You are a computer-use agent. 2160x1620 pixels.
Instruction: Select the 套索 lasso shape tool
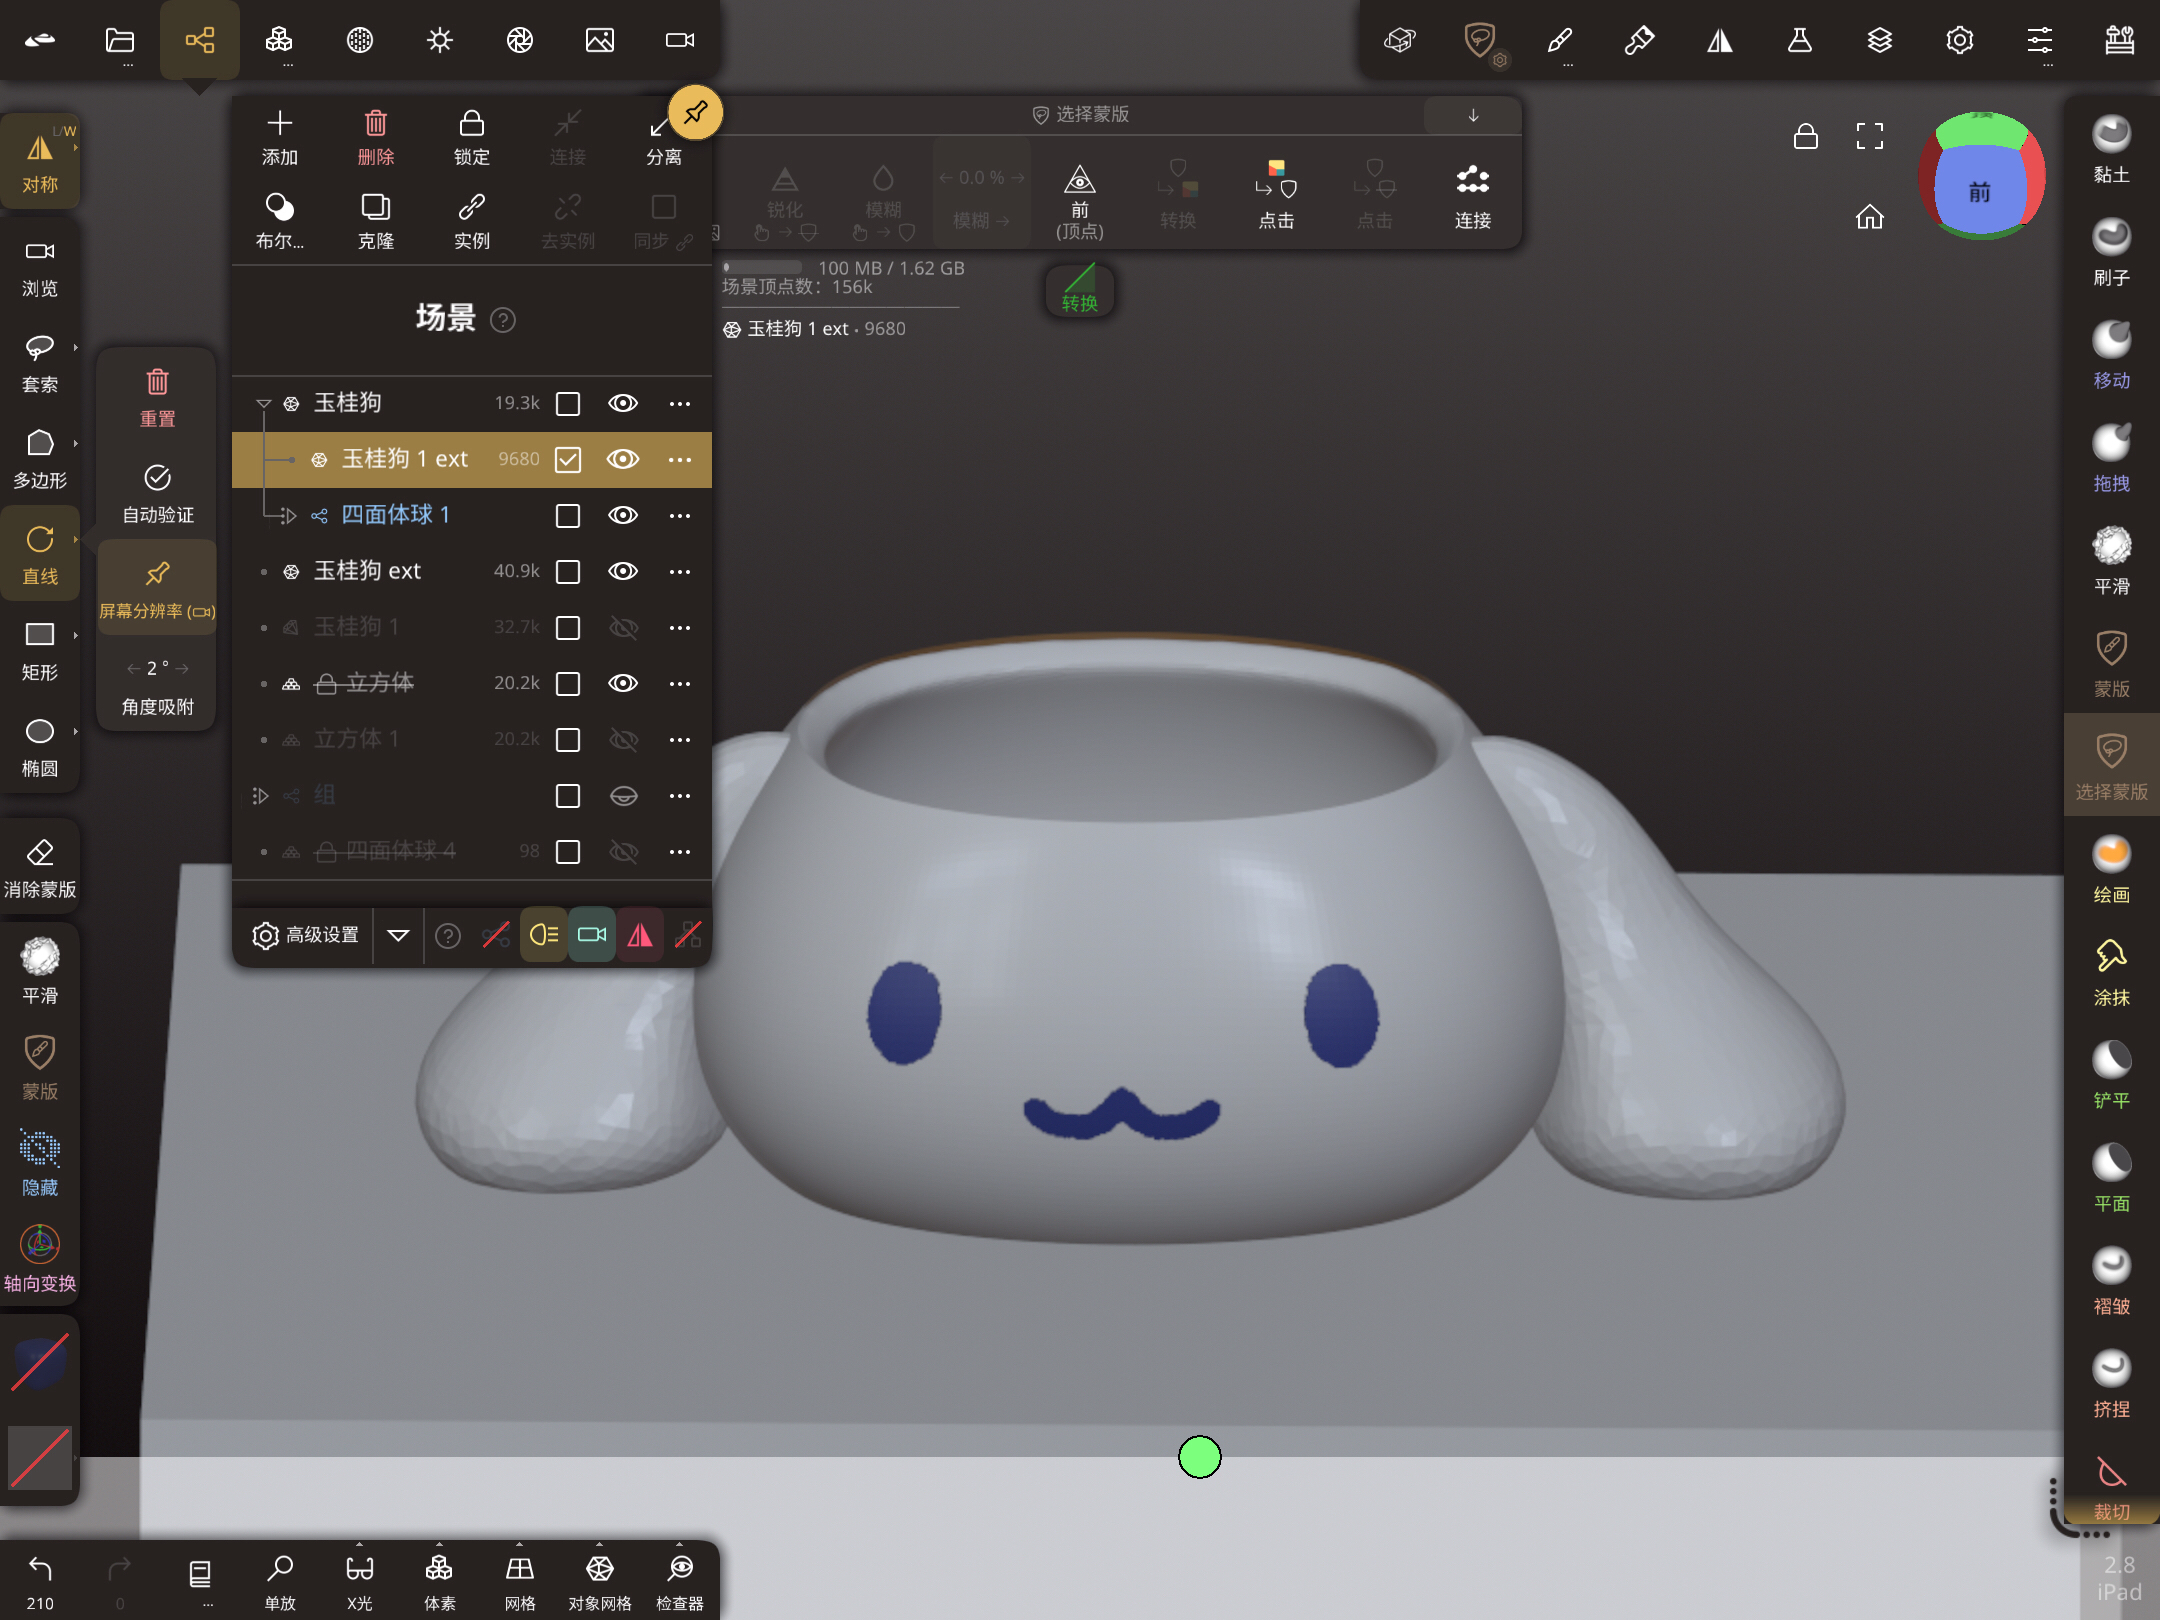pos(39,362)
